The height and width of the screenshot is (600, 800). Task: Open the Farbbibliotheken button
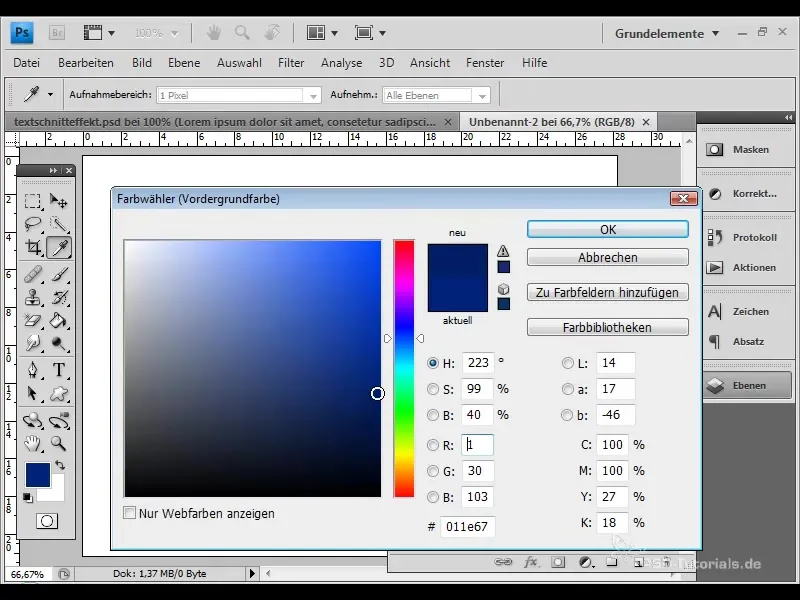608,327
